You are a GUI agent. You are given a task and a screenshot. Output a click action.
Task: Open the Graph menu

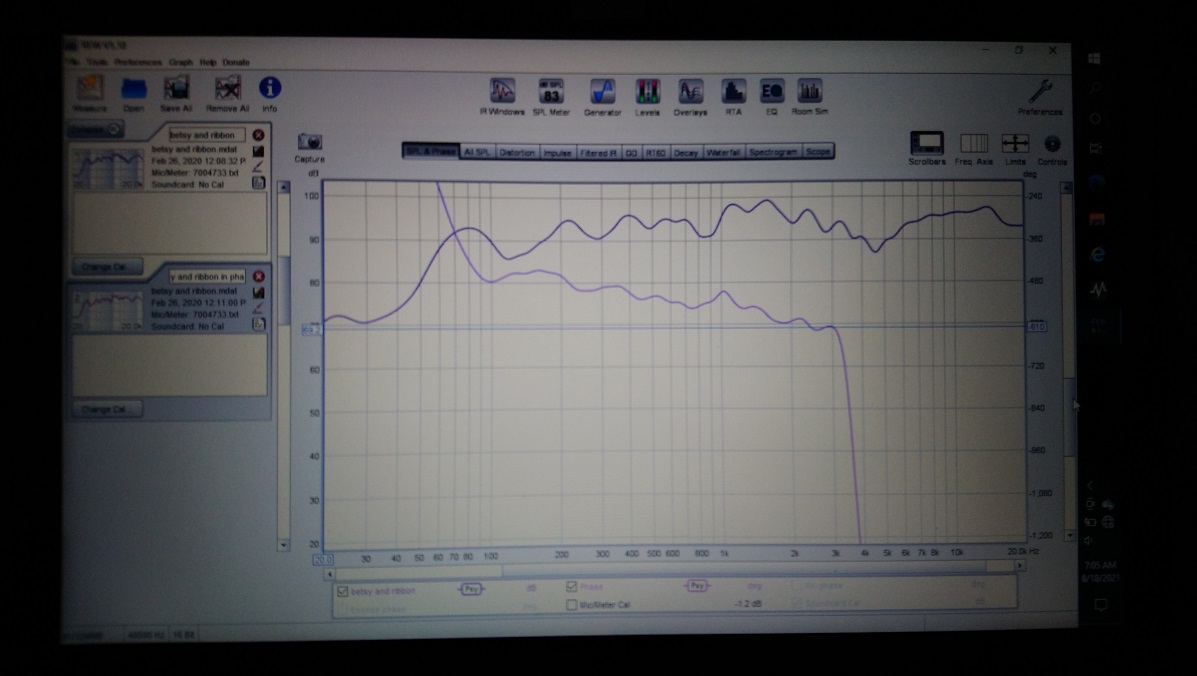pos(181,62)
